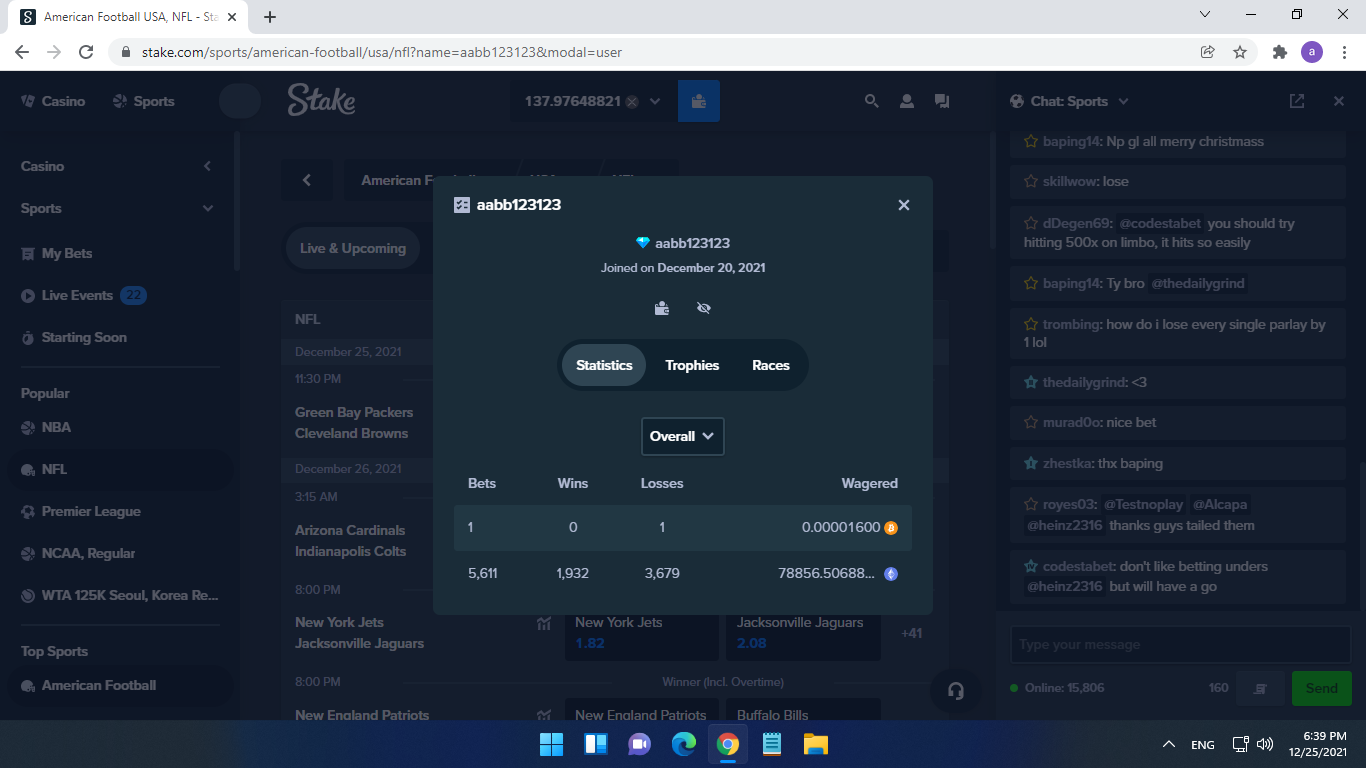Select WTA 125K Seoul in sidebar
The image size is (1366, 768).
(x=119, y=595)
